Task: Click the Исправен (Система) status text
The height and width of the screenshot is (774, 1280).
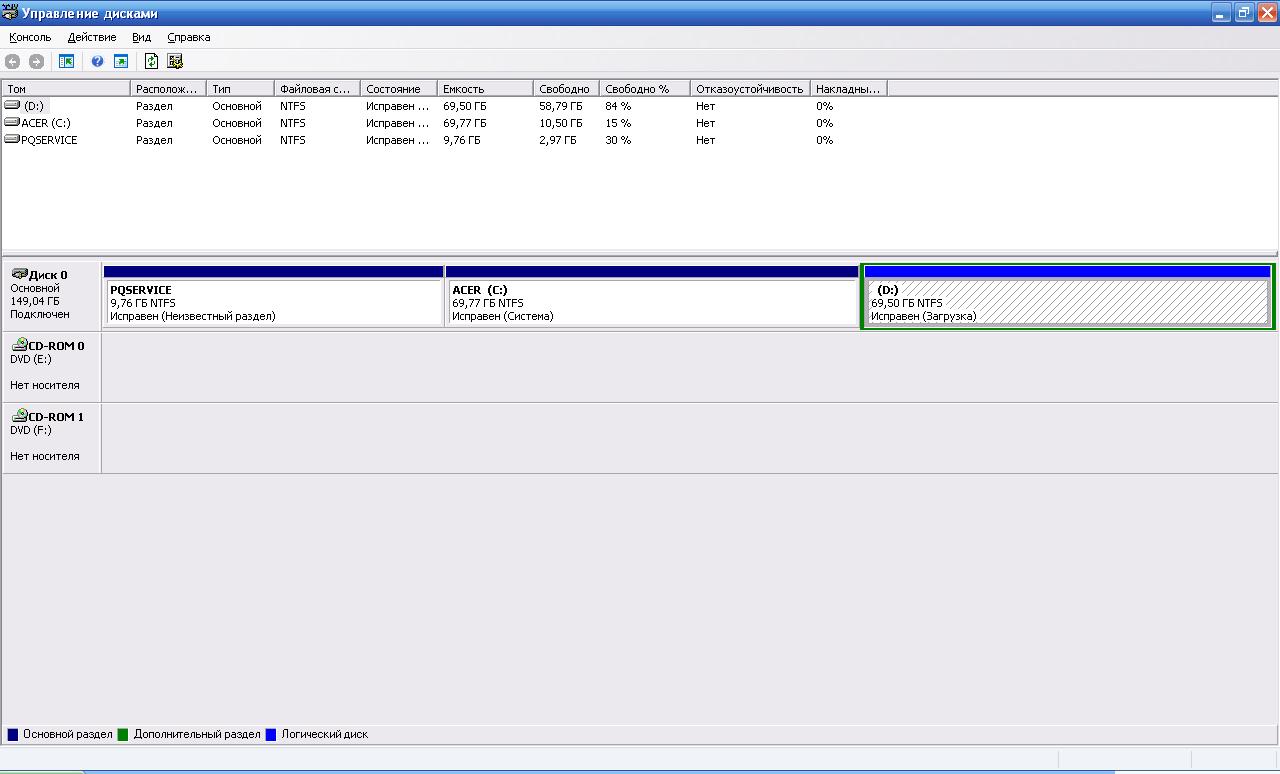Action: [x=503, y=316]
